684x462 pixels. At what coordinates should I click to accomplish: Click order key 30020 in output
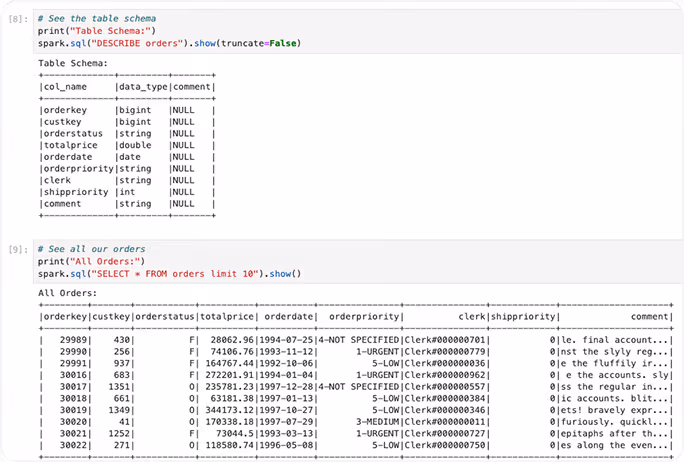[73, 422]
